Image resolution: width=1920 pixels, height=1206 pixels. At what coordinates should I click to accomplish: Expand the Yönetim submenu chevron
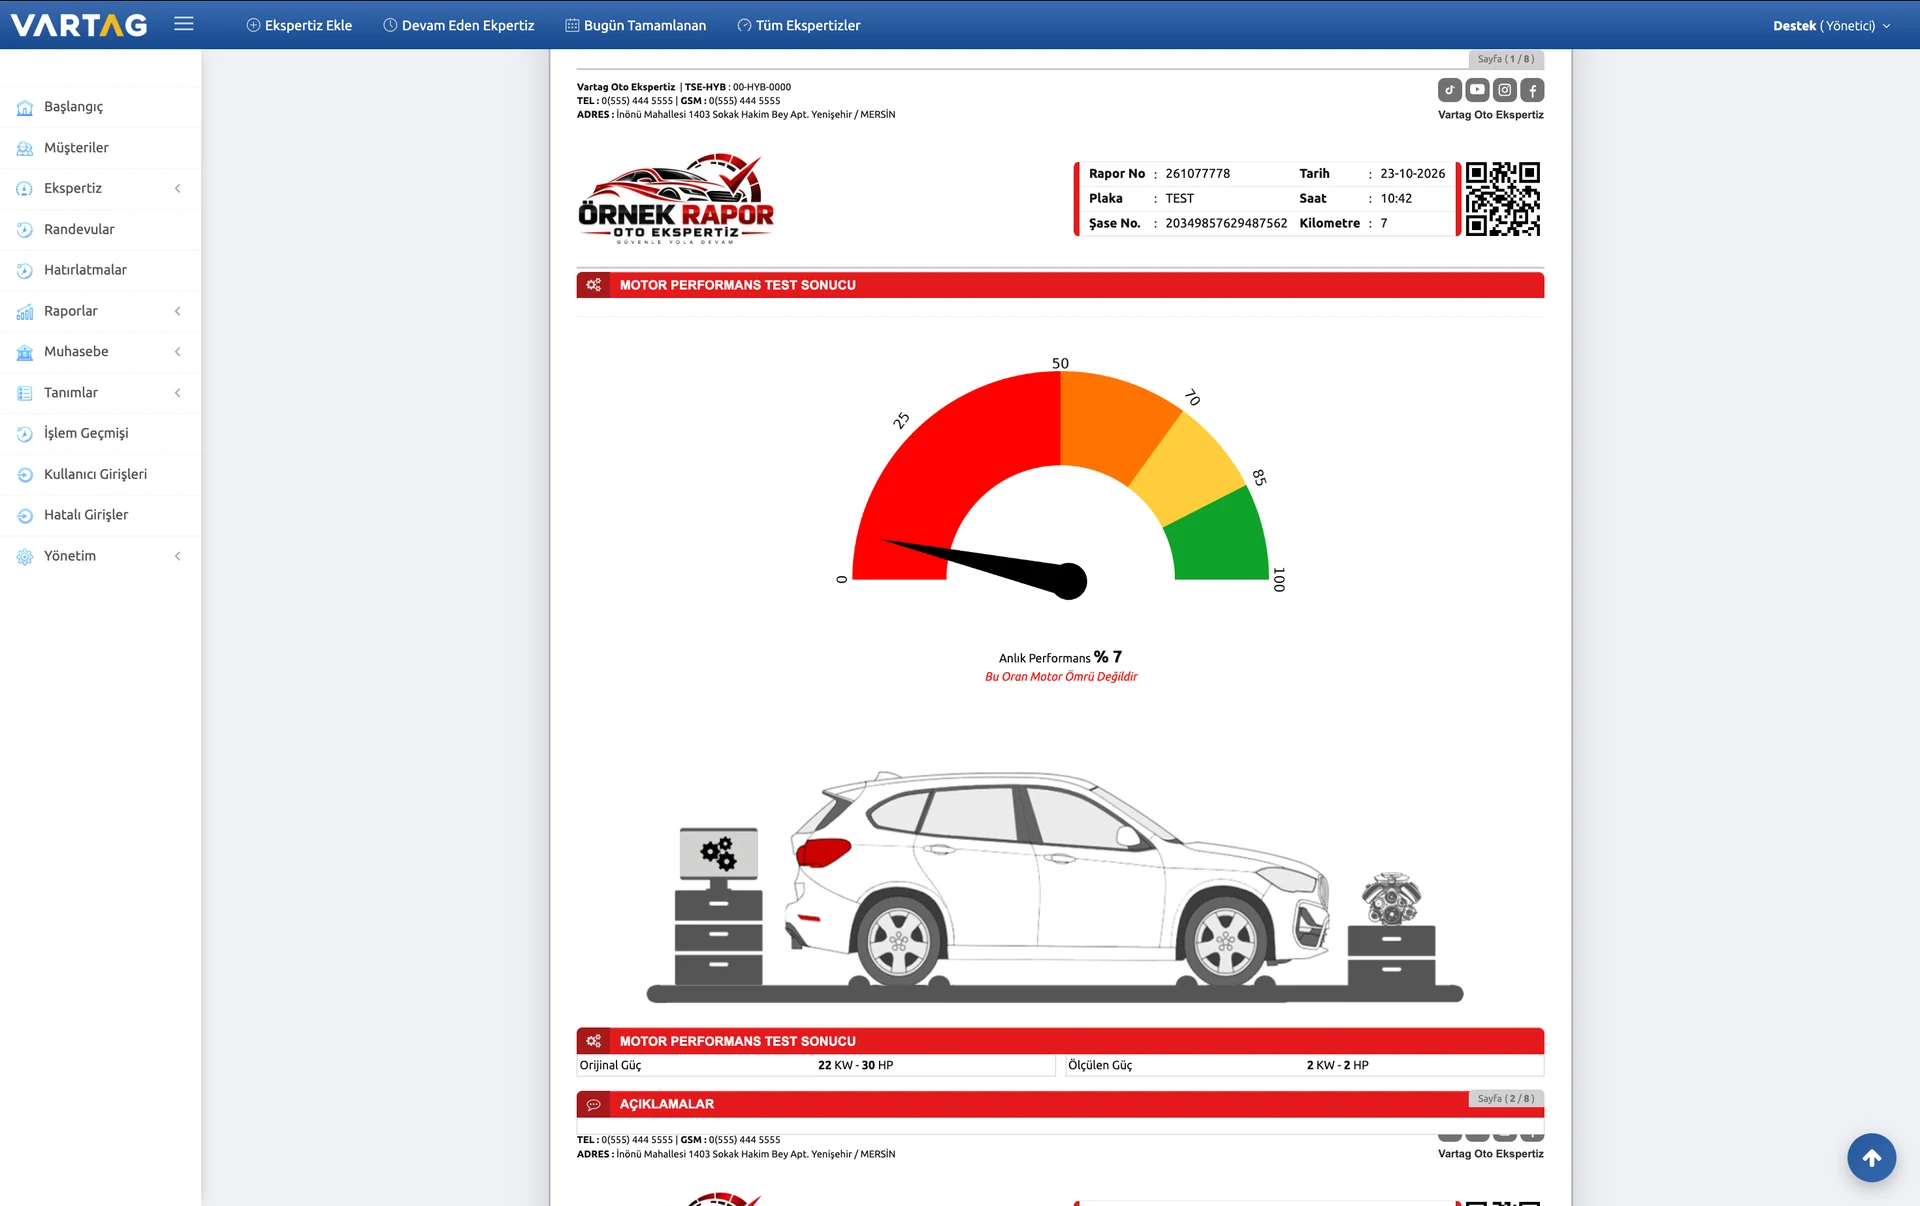pos(178,556)
